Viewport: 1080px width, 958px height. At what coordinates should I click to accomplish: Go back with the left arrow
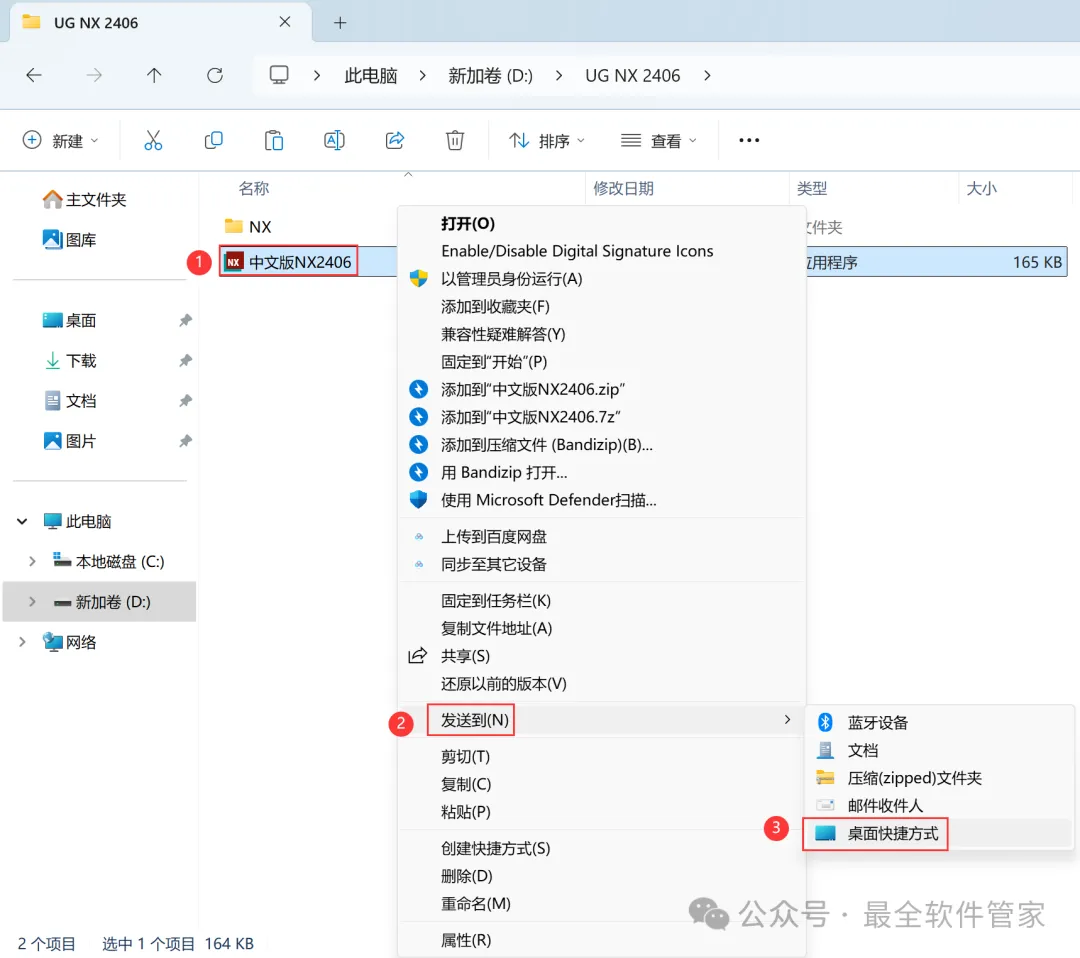34,75
